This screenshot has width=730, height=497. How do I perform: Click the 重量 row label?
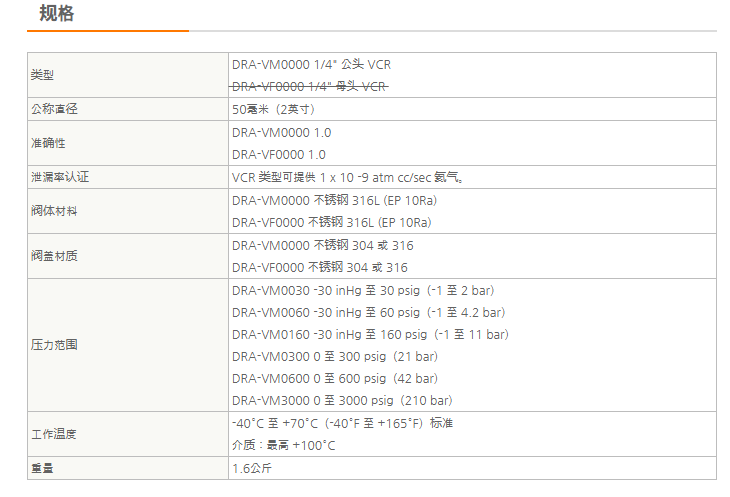(x=42, y=468)
